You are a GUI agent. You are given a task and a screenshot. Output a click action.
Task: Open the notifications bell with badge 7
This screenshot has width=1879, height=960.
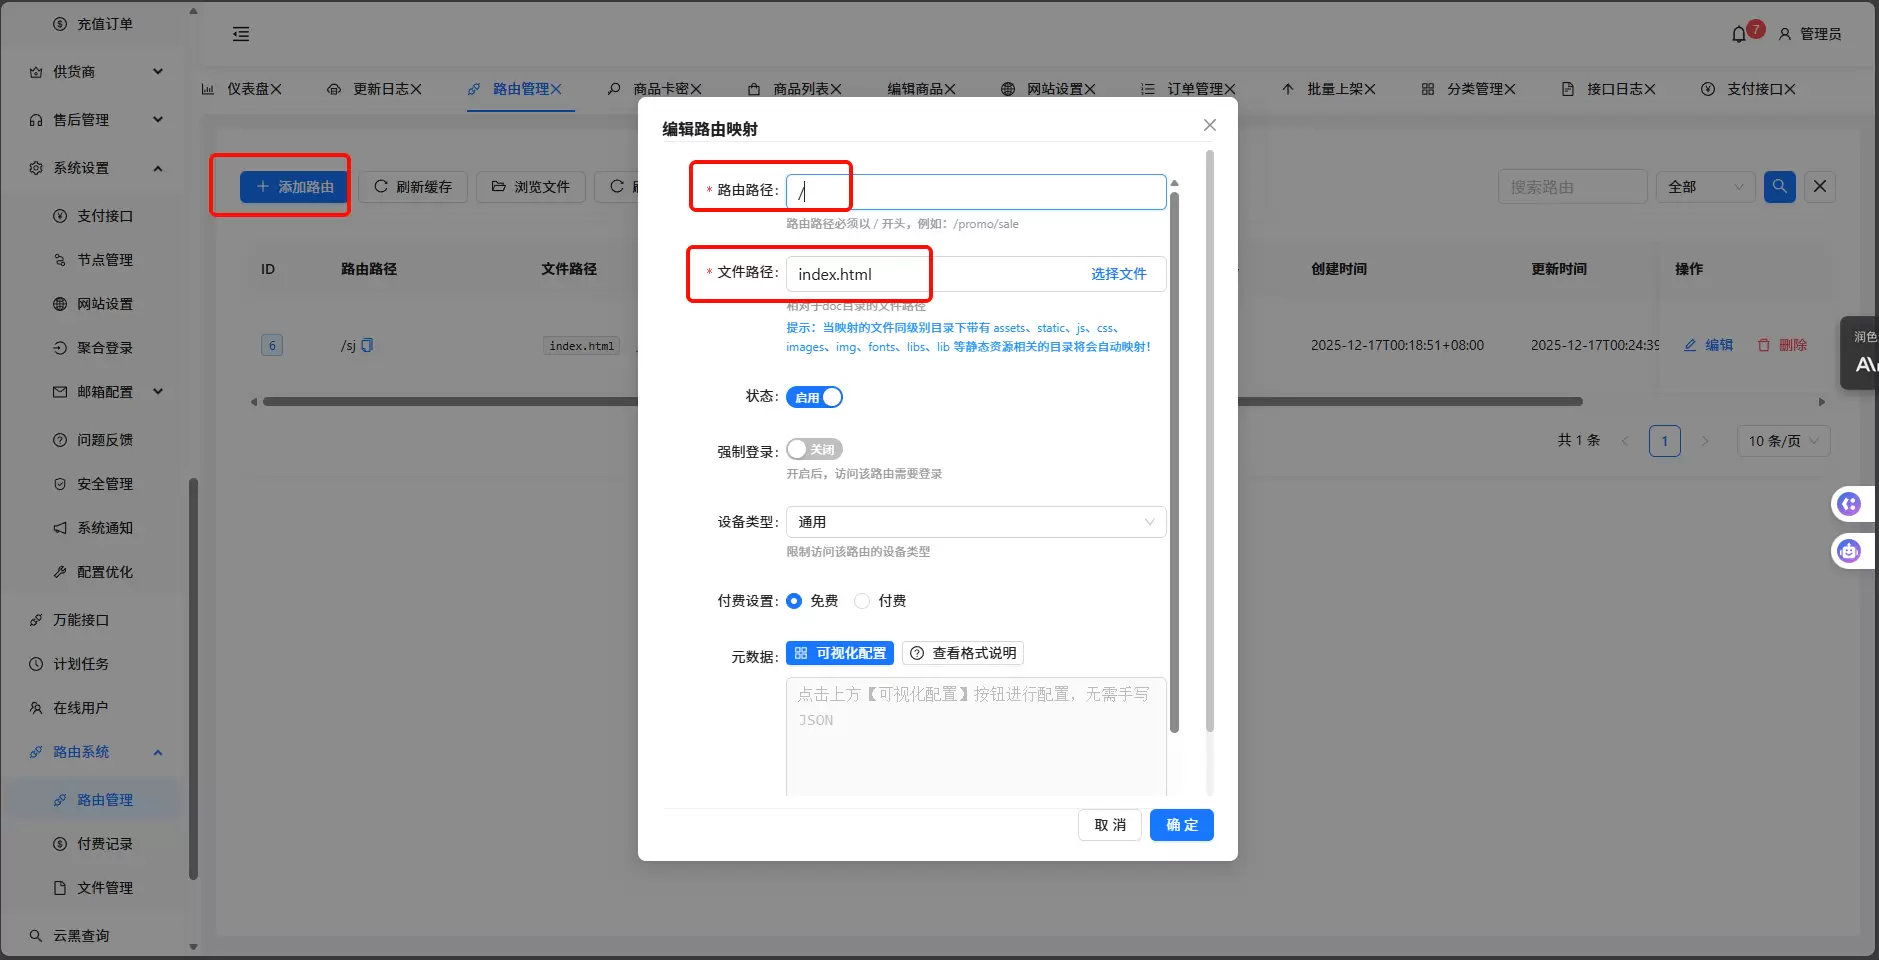tap(1741, 31)
